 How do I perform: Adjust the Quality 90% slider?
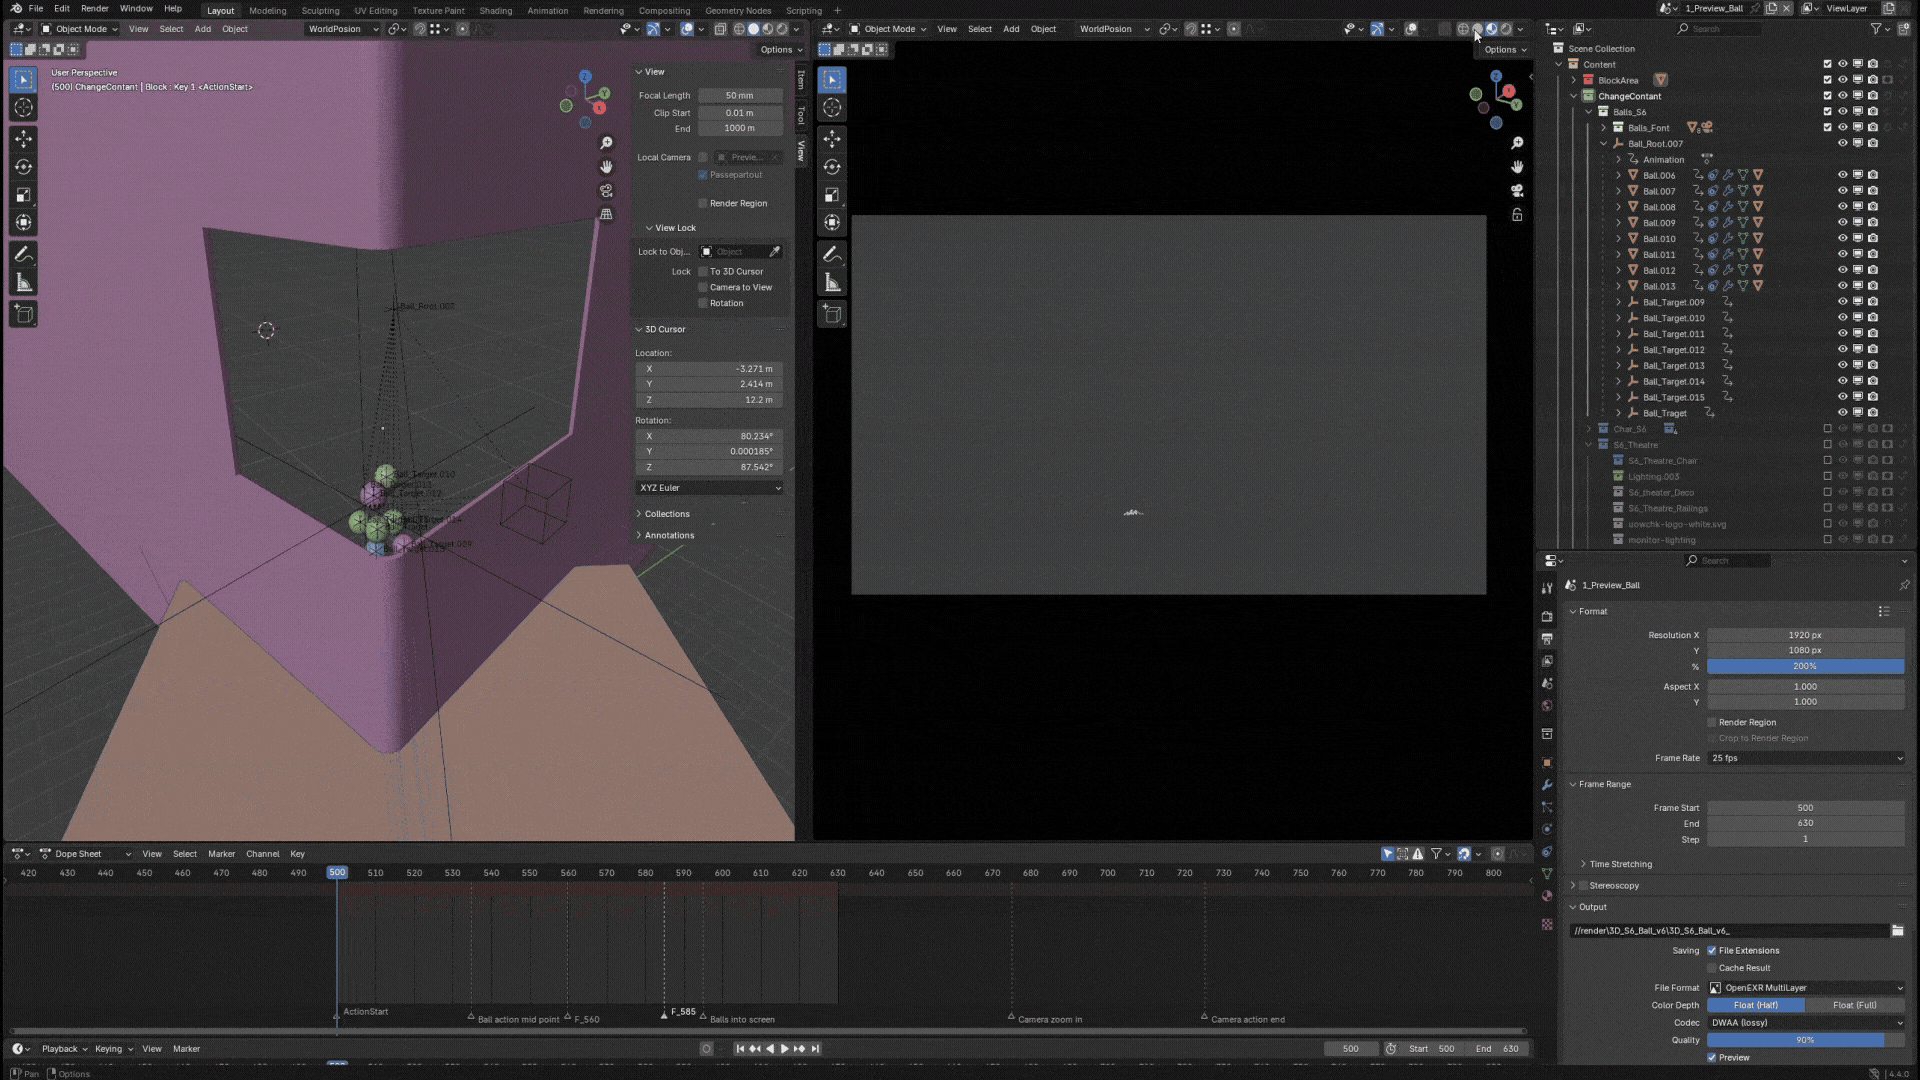(1806, 1040)
